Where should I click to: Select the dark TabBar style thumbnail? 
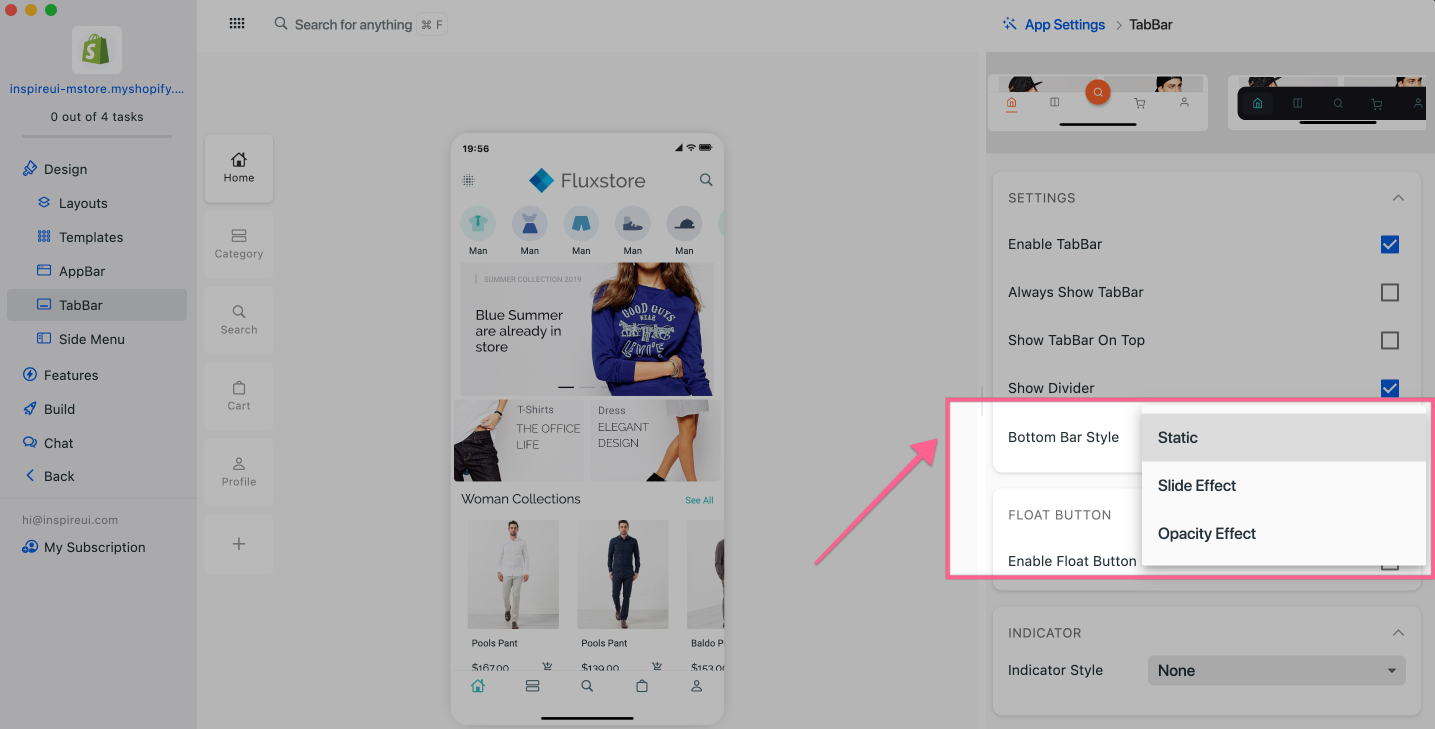pyautogui.click(x=1330, y=103)
